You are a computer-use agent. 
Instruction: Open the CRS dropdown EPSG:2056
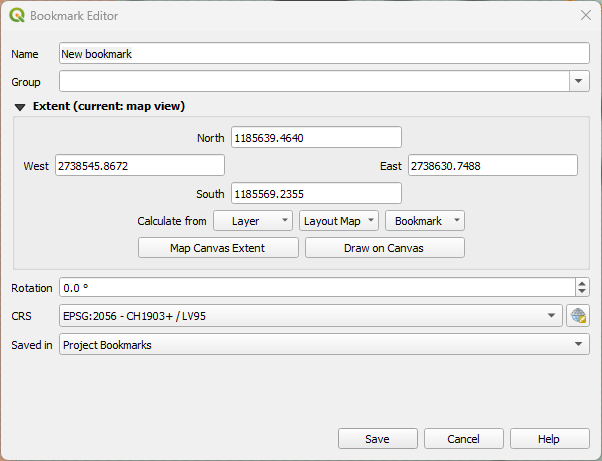tap(311, 316)
